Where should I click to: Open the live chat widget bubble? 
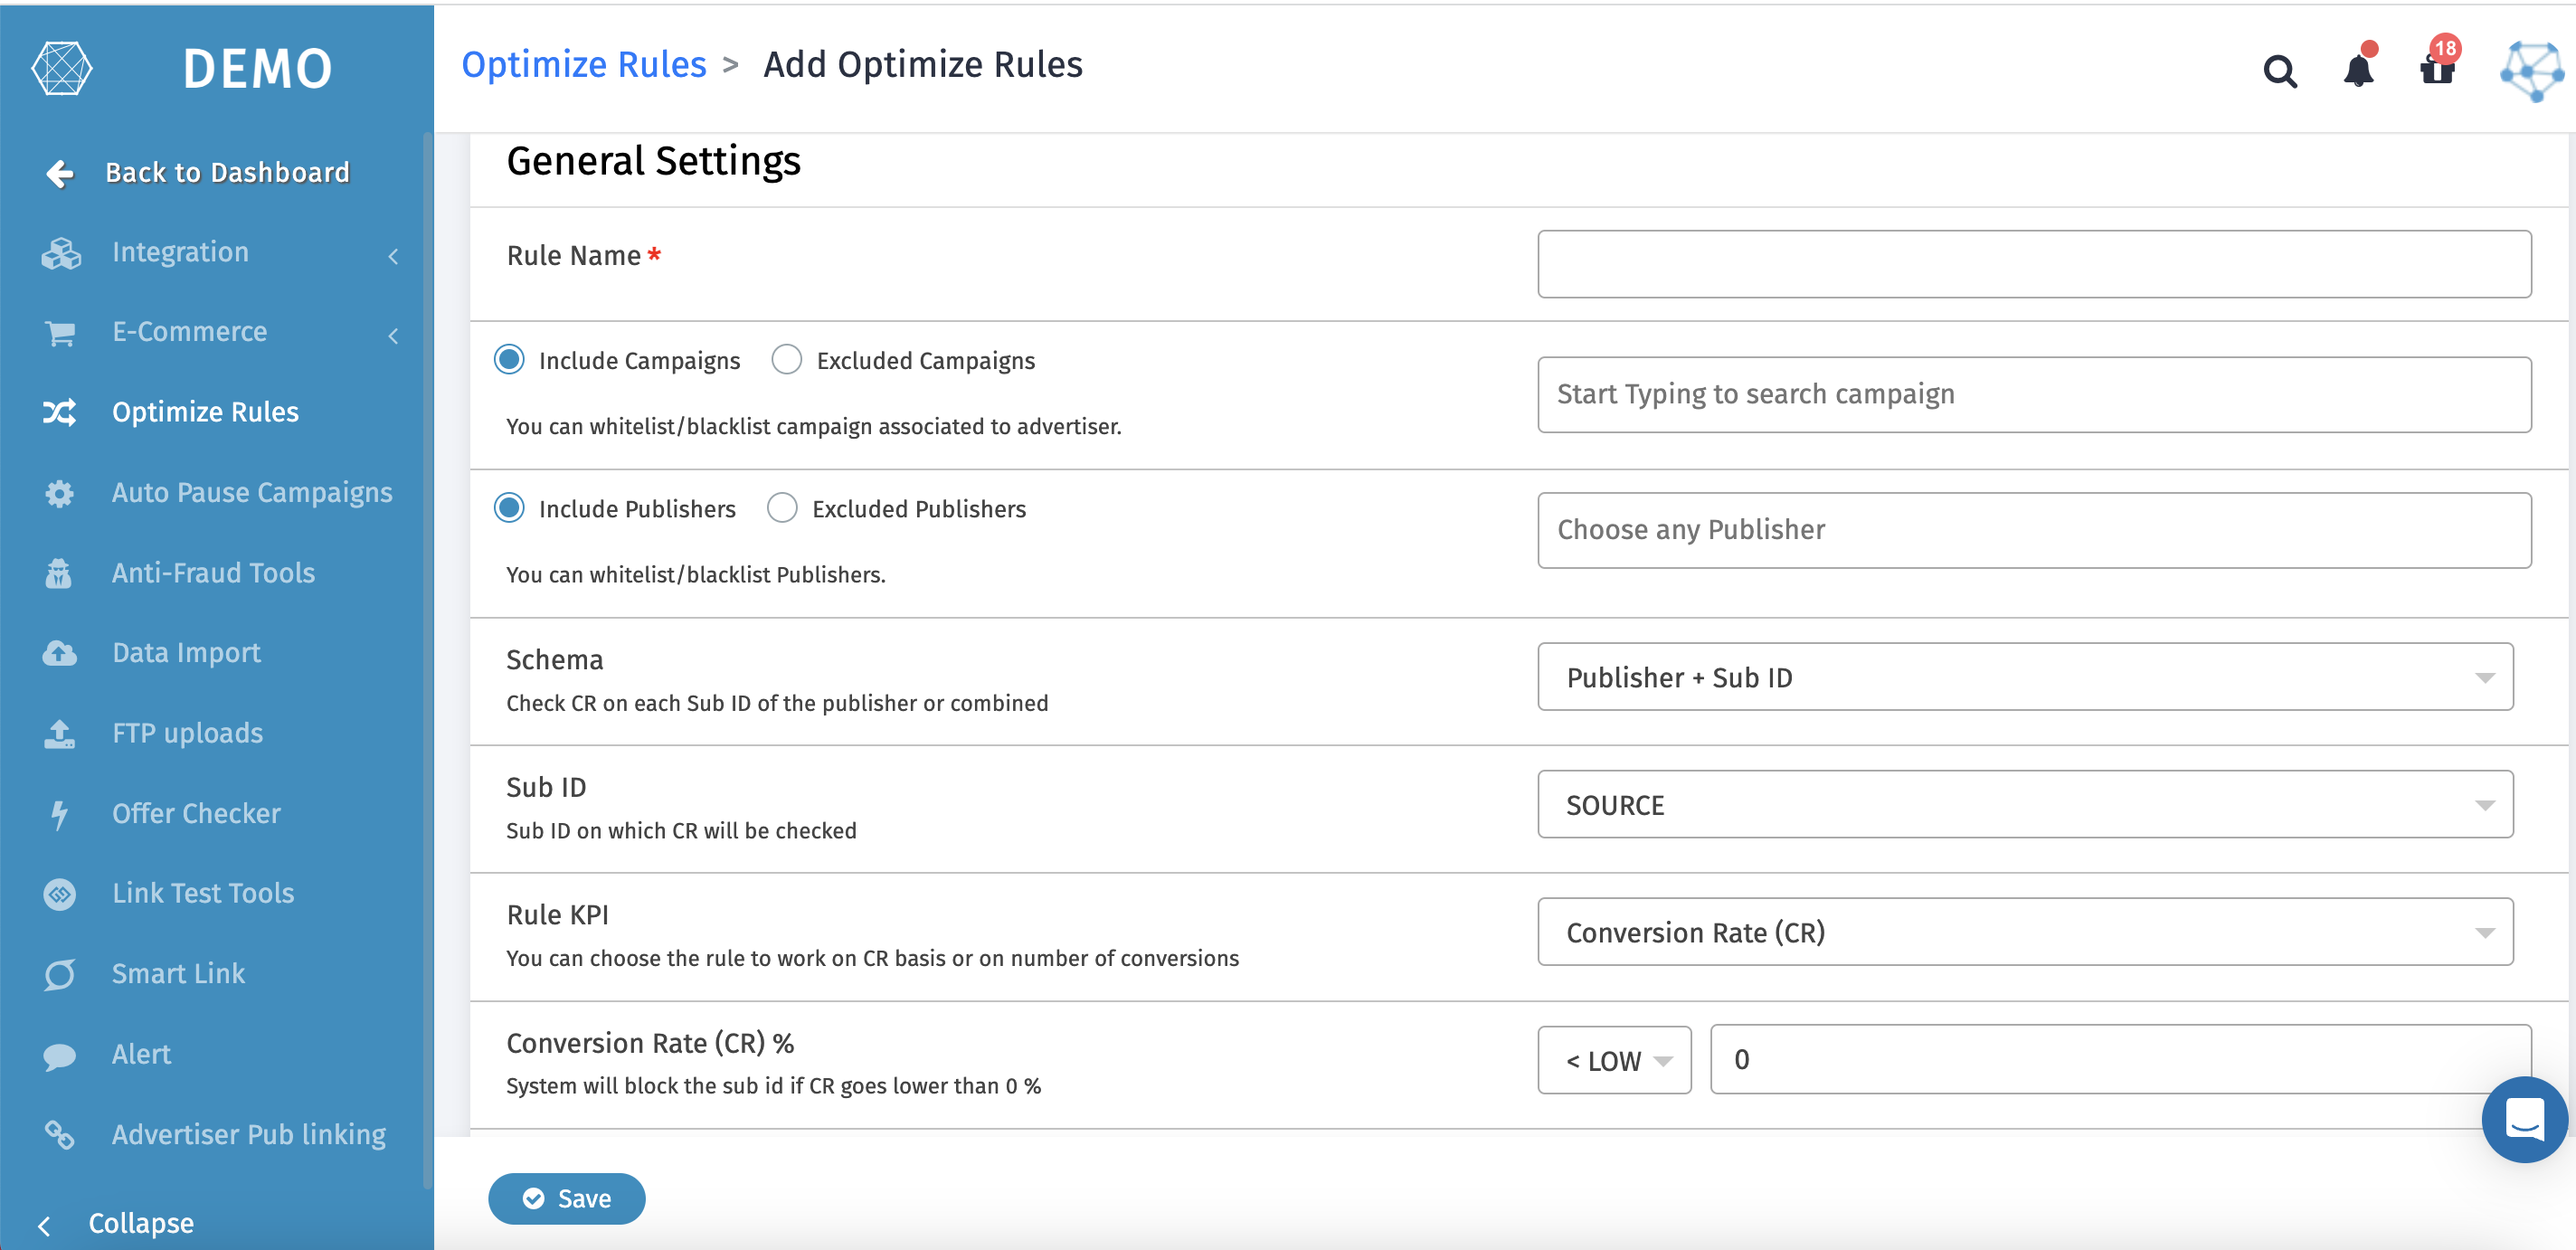coord(2523,1118)
